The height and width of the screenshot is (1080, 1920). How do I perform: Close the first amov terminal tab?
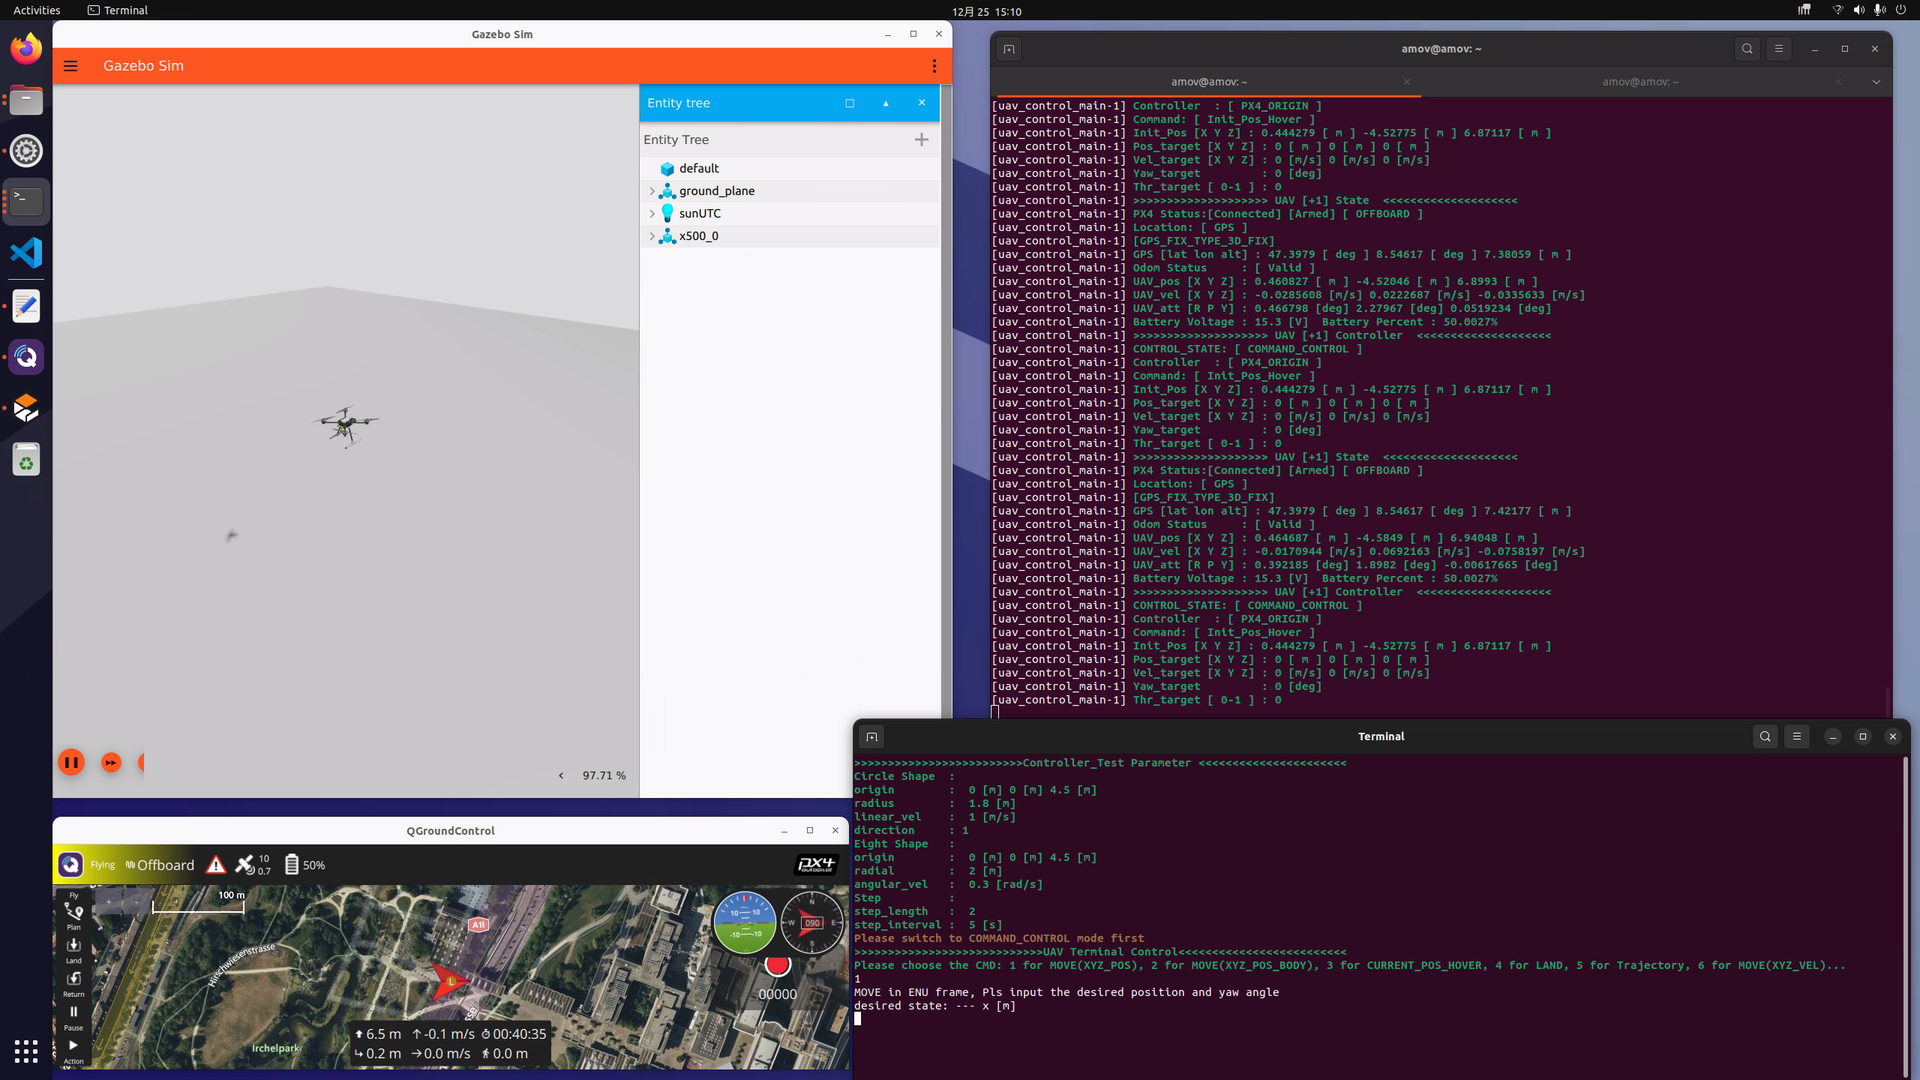click(1406, 82)
